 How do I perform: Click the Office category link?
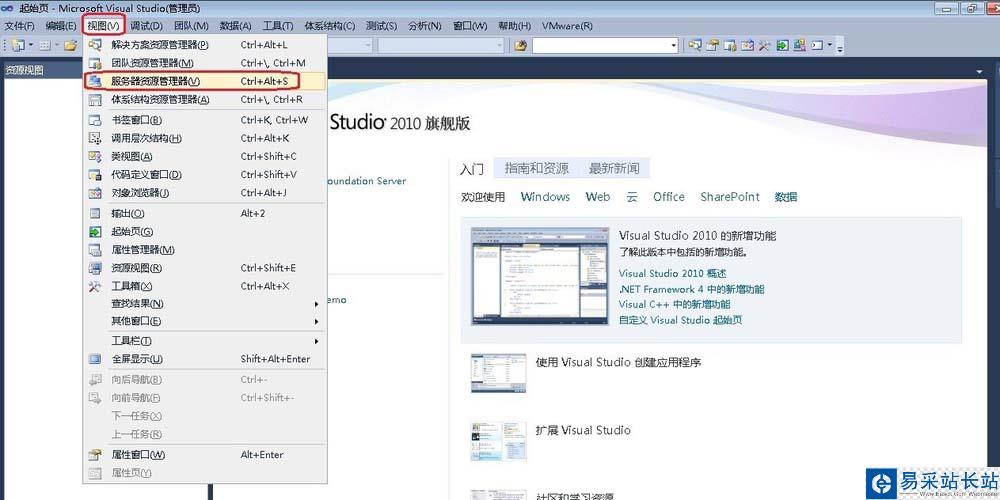(x=669, y=197)
